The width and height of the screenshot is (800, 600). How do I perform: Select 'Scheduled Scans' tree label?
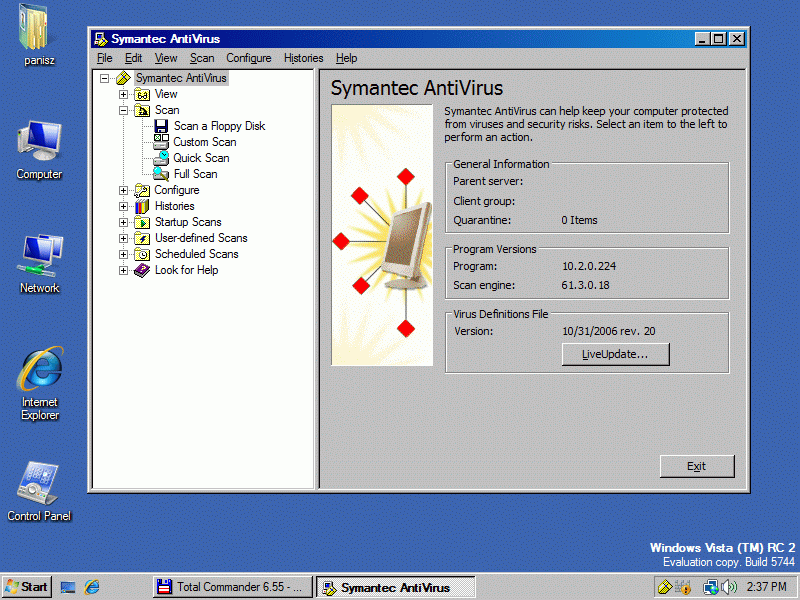pos(196,254)
